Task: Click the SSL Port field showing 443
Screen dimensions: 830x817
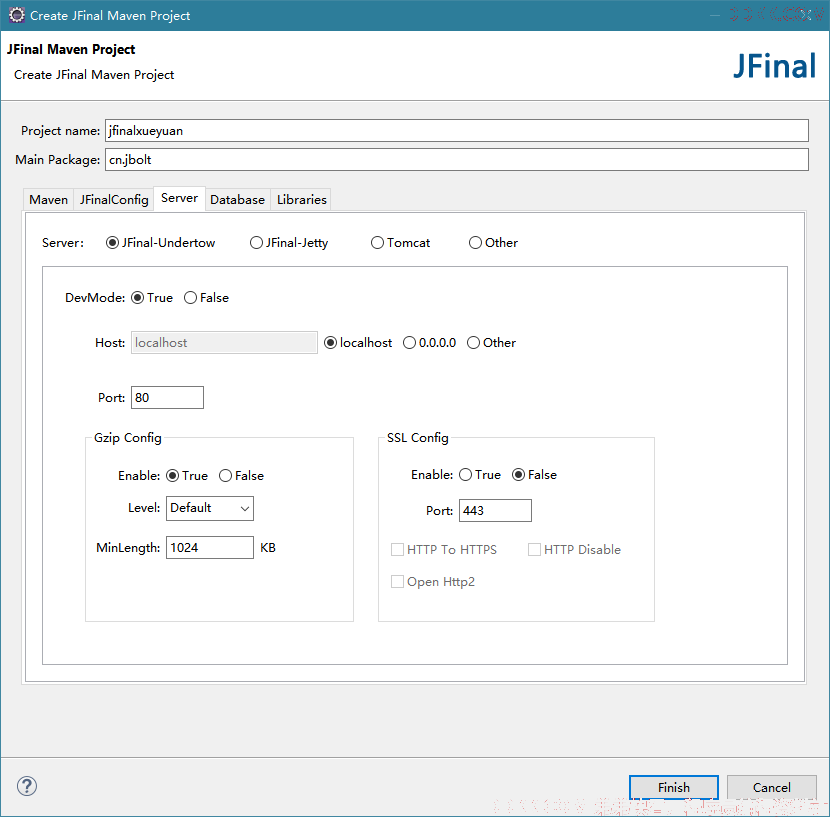Action: (495, 510)
